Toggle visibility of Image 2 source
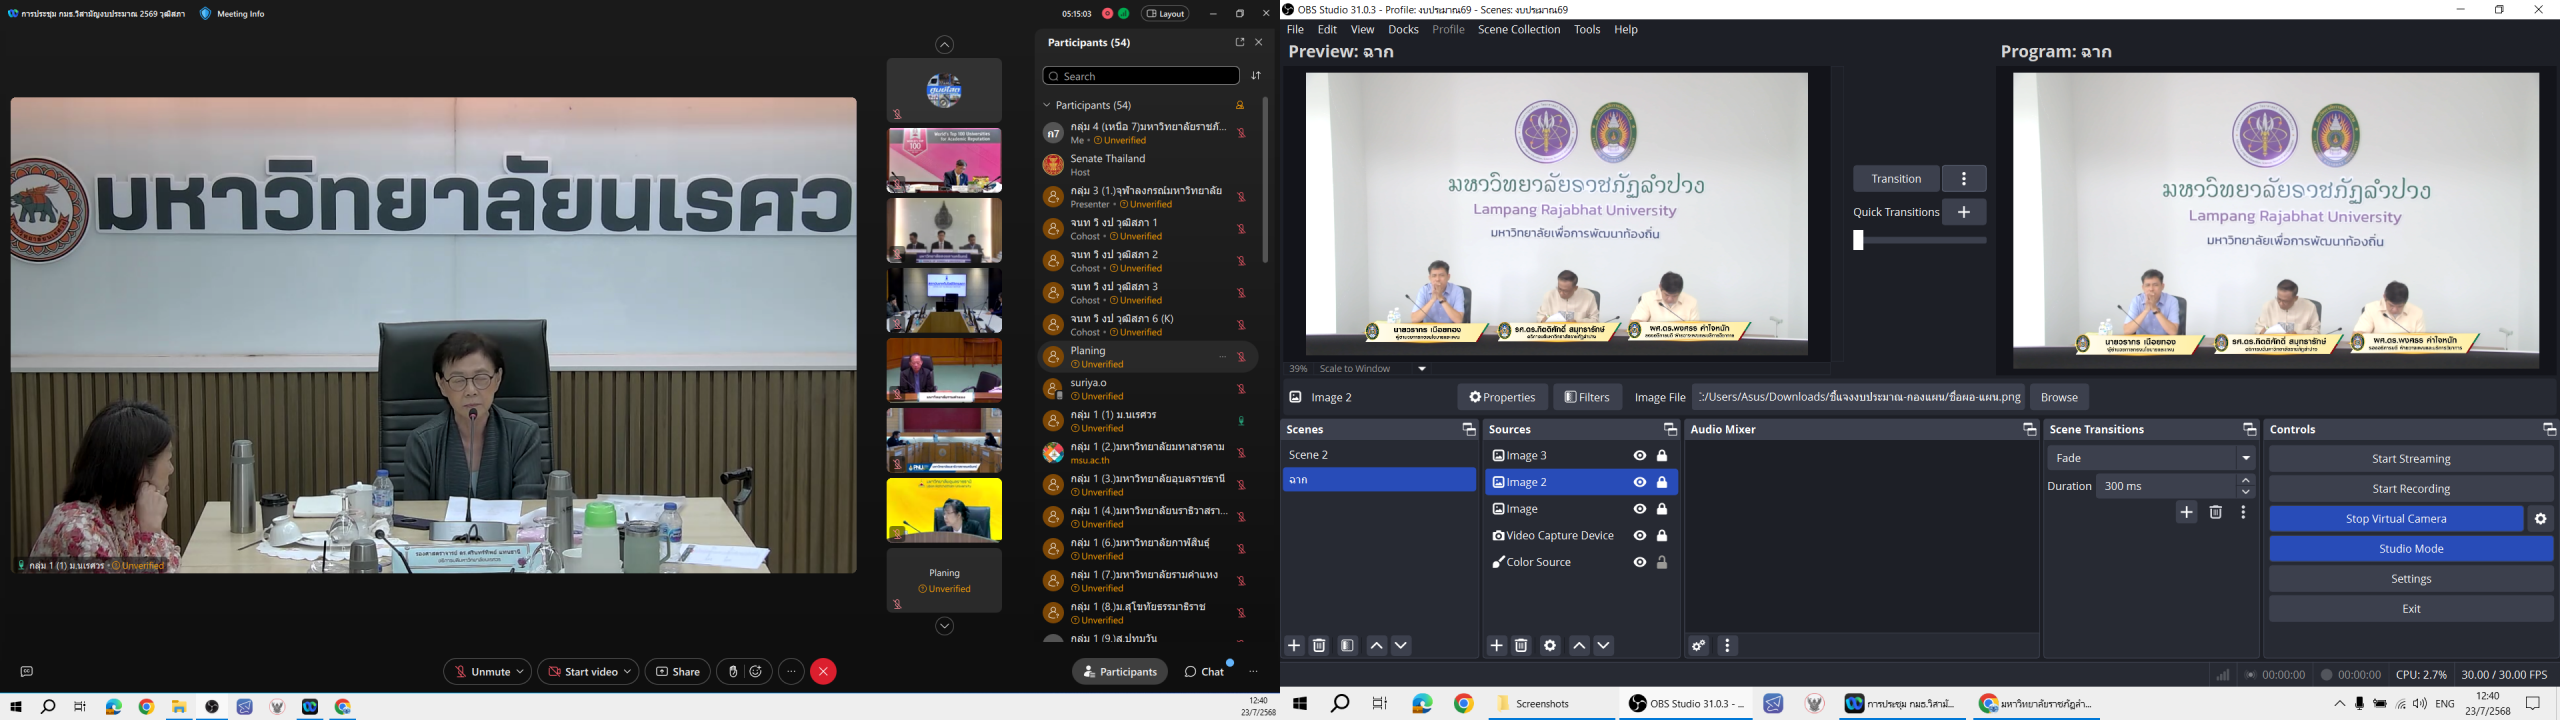This screenshot has width=2560, height=720. coord(1639,483)
